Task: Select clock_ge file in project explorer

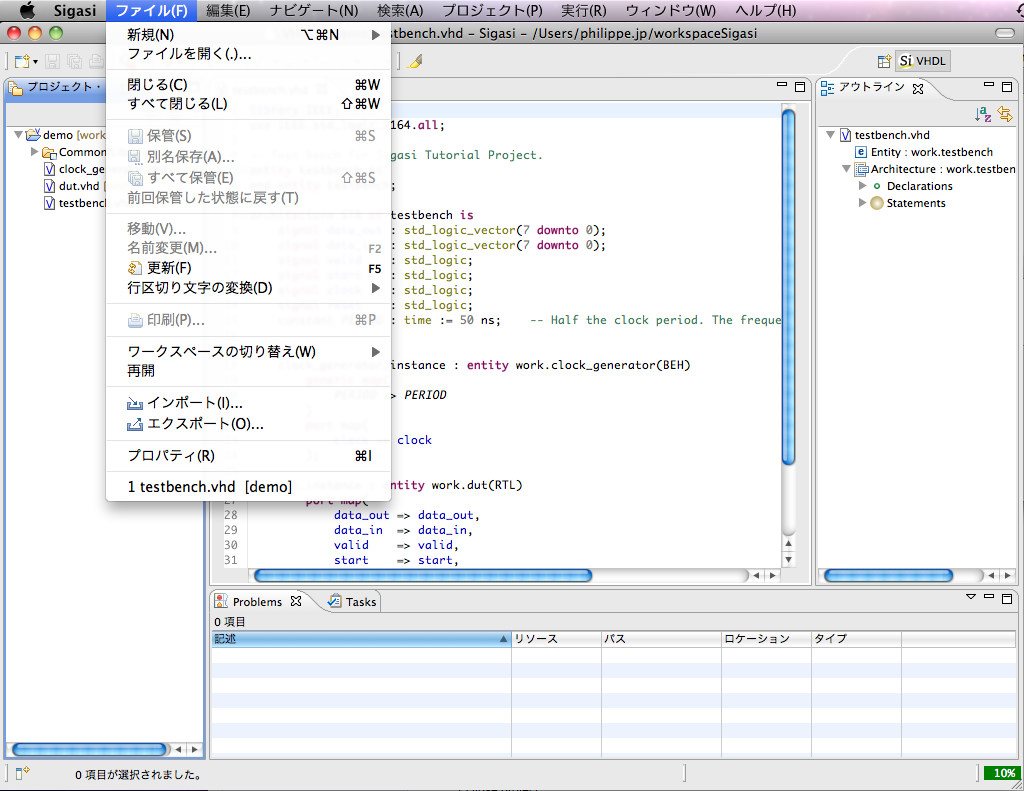Action: [x=74, y=169]
